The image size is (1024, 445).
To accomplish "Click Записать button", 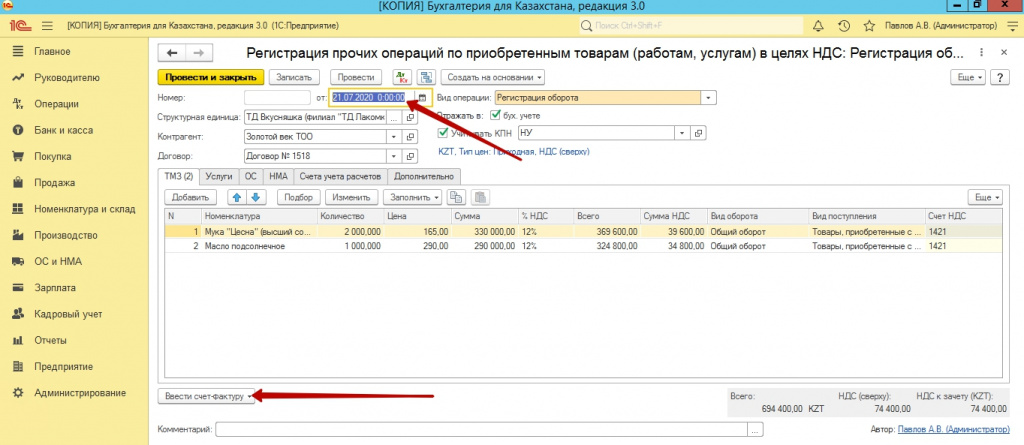I will pyautogui.click(x=295, y=77).
